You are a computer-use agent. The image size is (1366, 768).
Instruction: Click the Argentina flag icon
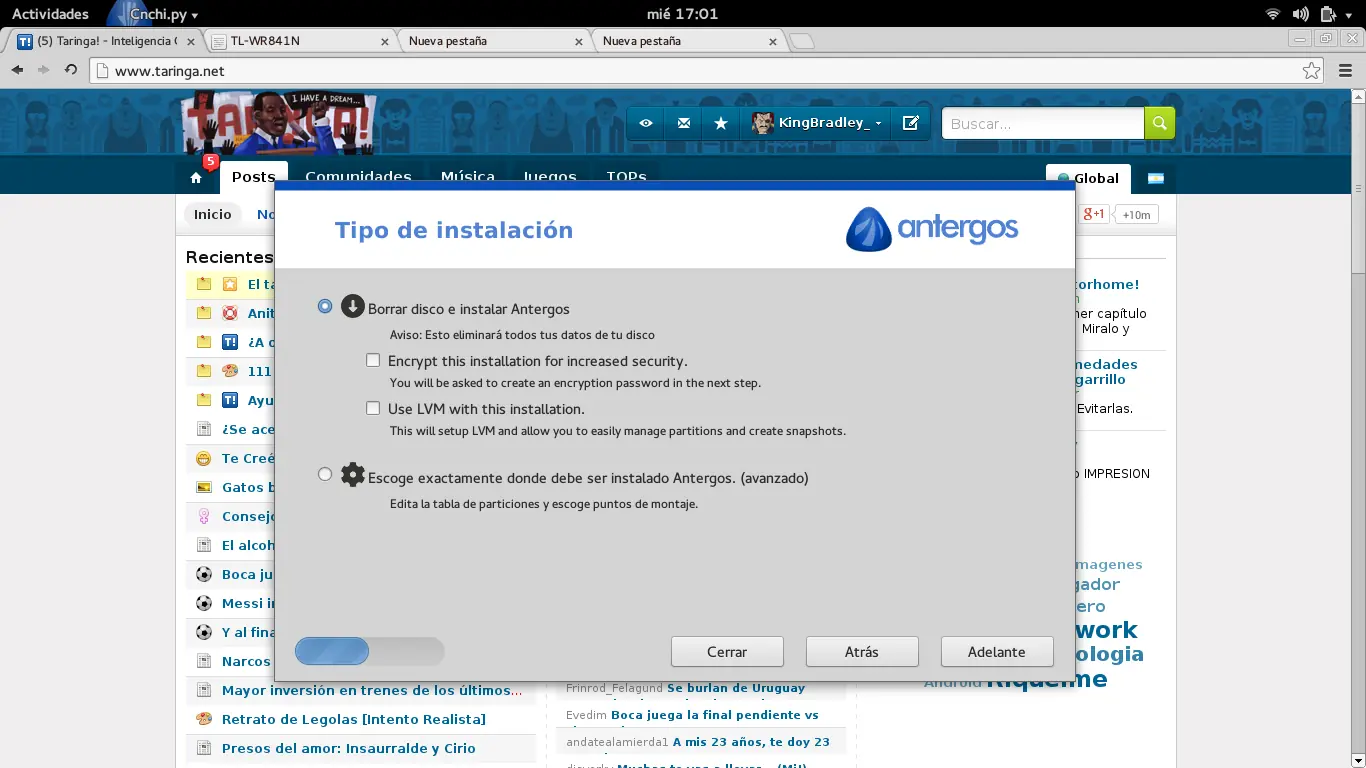(1155, 178)
